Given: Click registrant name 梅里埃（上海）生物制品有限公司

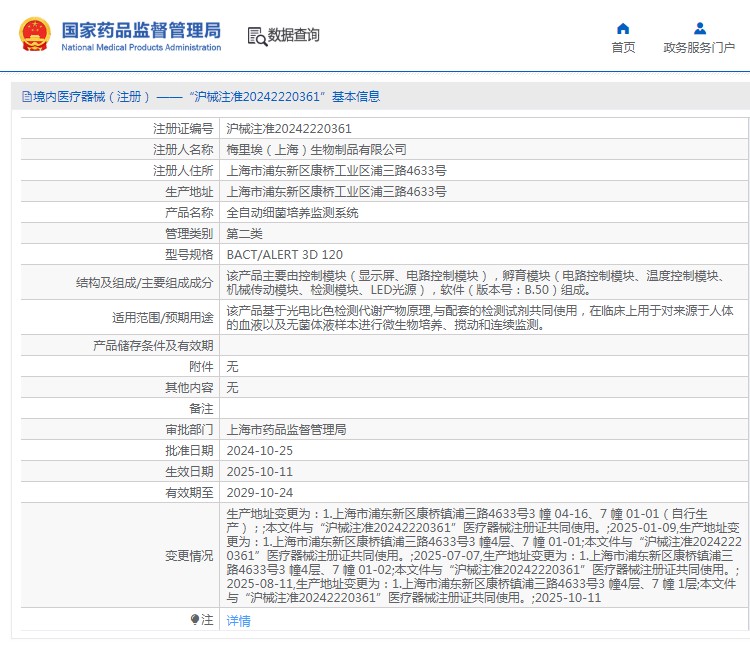Looking at the screenshot, I should [x=317, y=150].
